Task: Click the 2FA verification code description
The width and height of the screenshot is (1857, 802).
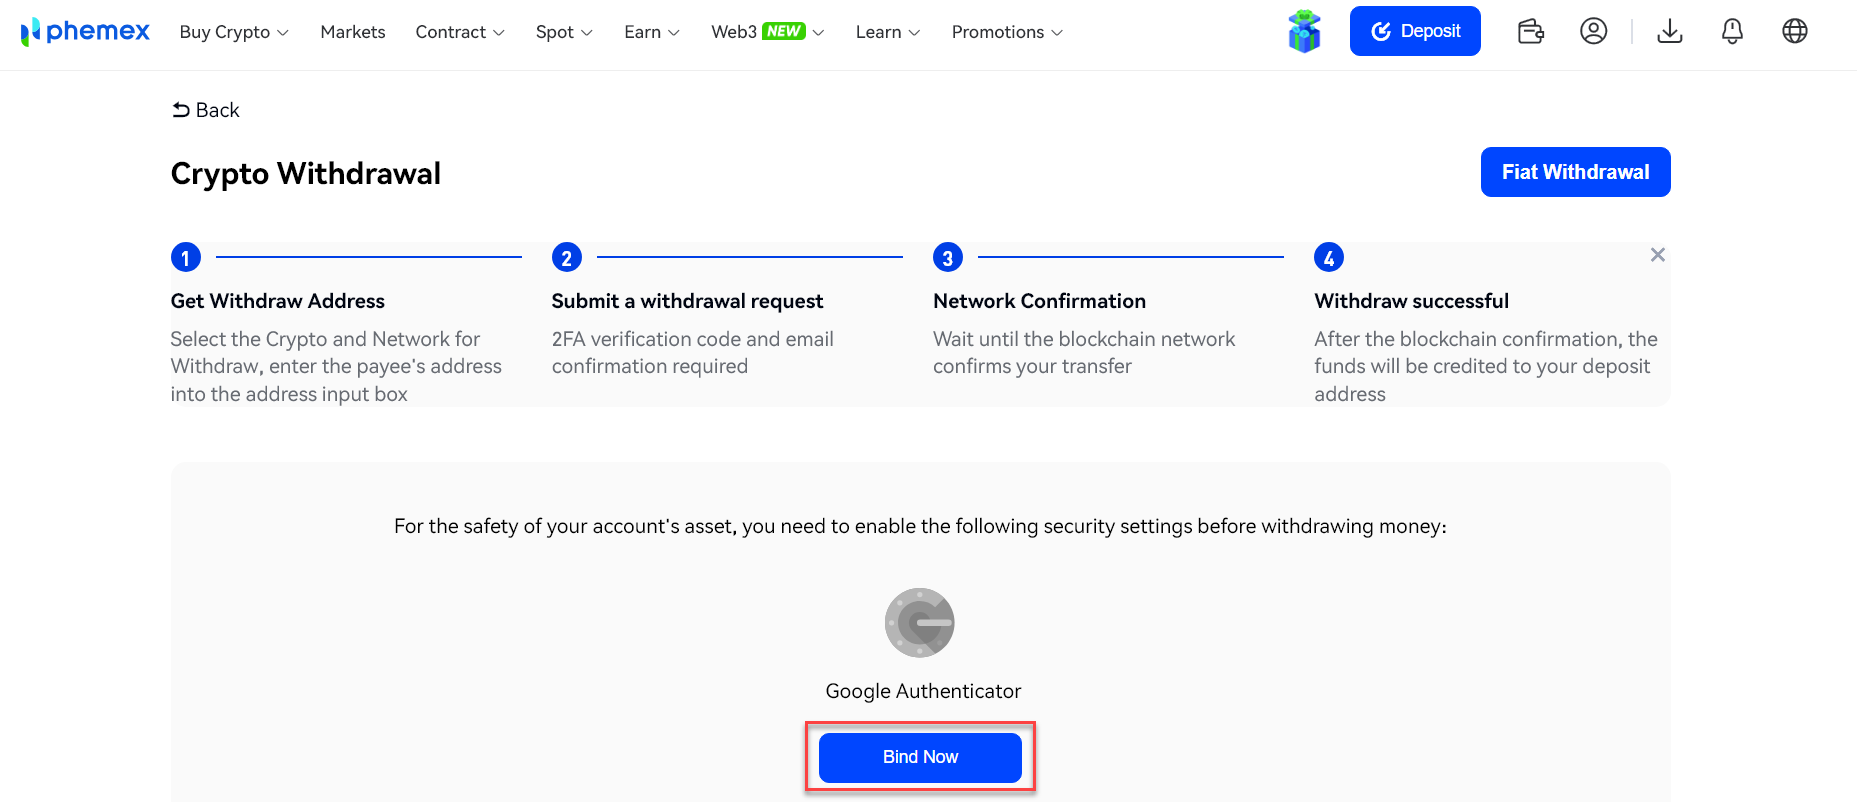Action: [693, 353]
